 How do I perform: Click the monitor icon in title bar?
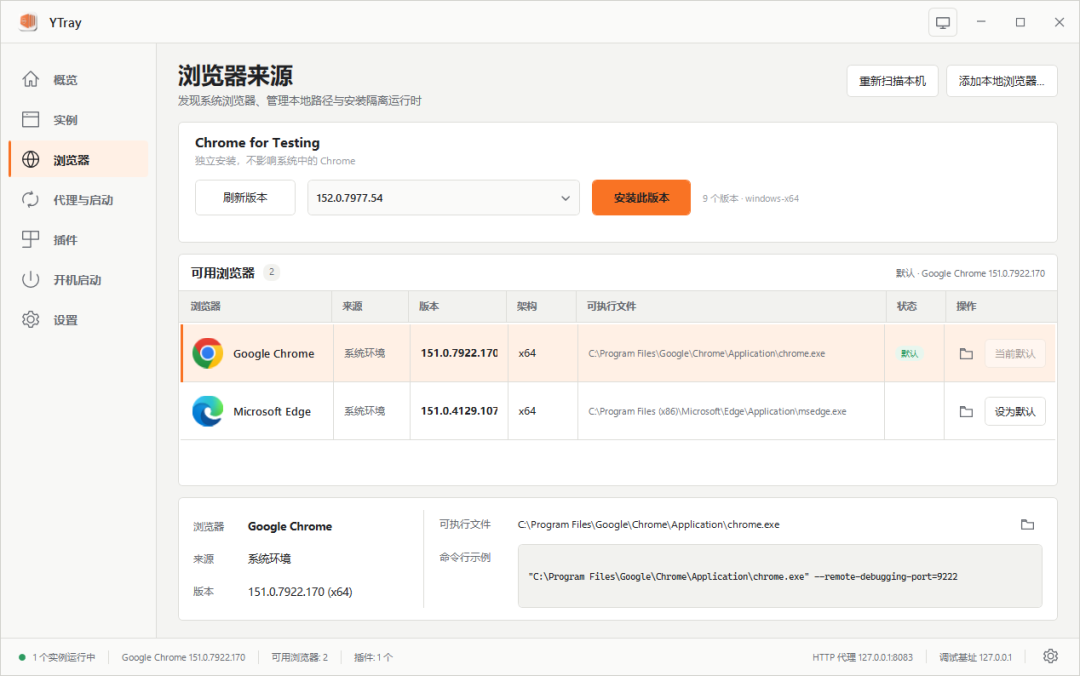pyautogui.click(x=942, y=22)
